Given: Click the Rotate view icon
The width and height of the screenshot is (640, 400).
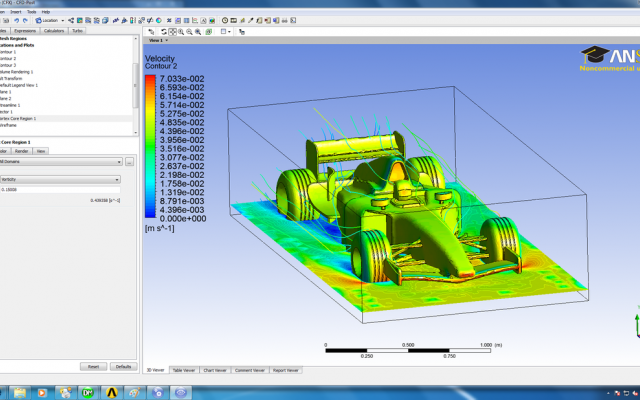Looking at the screenshot, I should coord(164,32).
